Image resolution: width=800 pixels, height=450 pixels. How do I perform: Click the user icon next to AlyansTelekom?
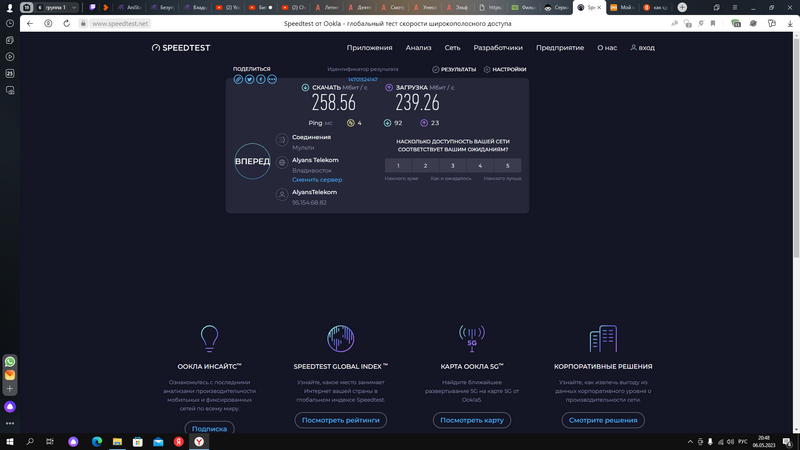(282, 194)
